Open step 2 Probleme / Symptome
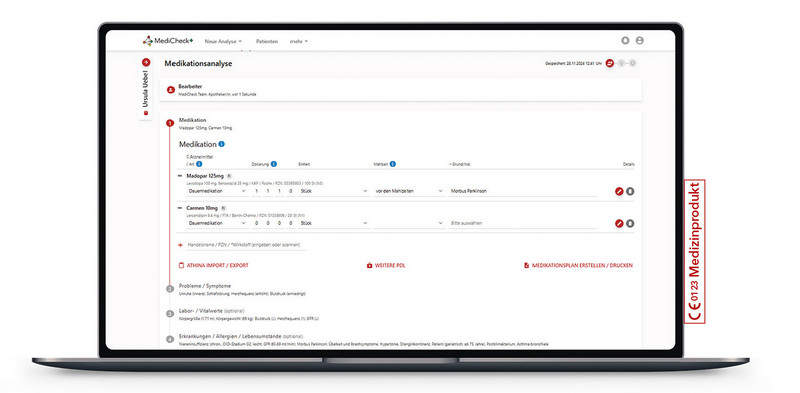This screenshot has width=800, height=393. (x=205, y=286)
